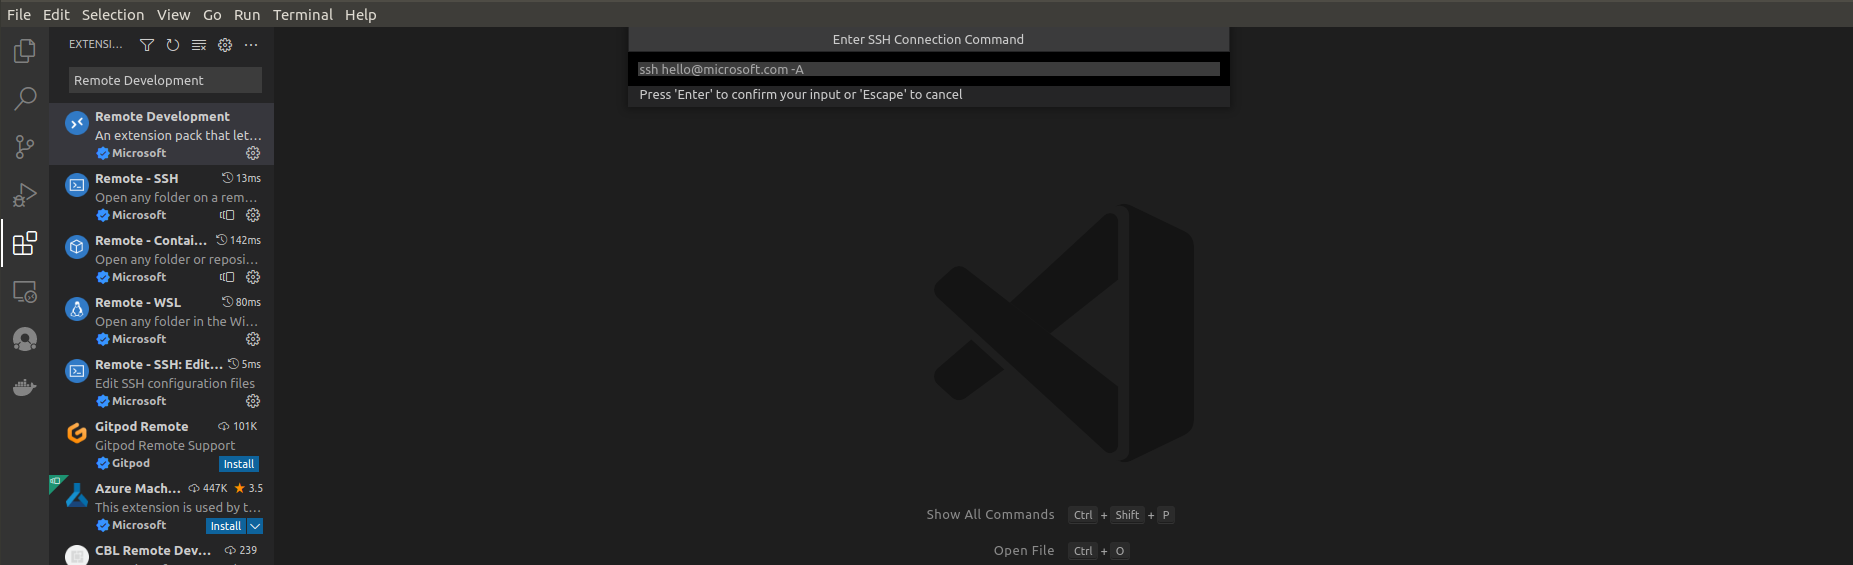Open the Run menu
The width and height of the screenshot is (1853, 565).
[x=247, y=14]
